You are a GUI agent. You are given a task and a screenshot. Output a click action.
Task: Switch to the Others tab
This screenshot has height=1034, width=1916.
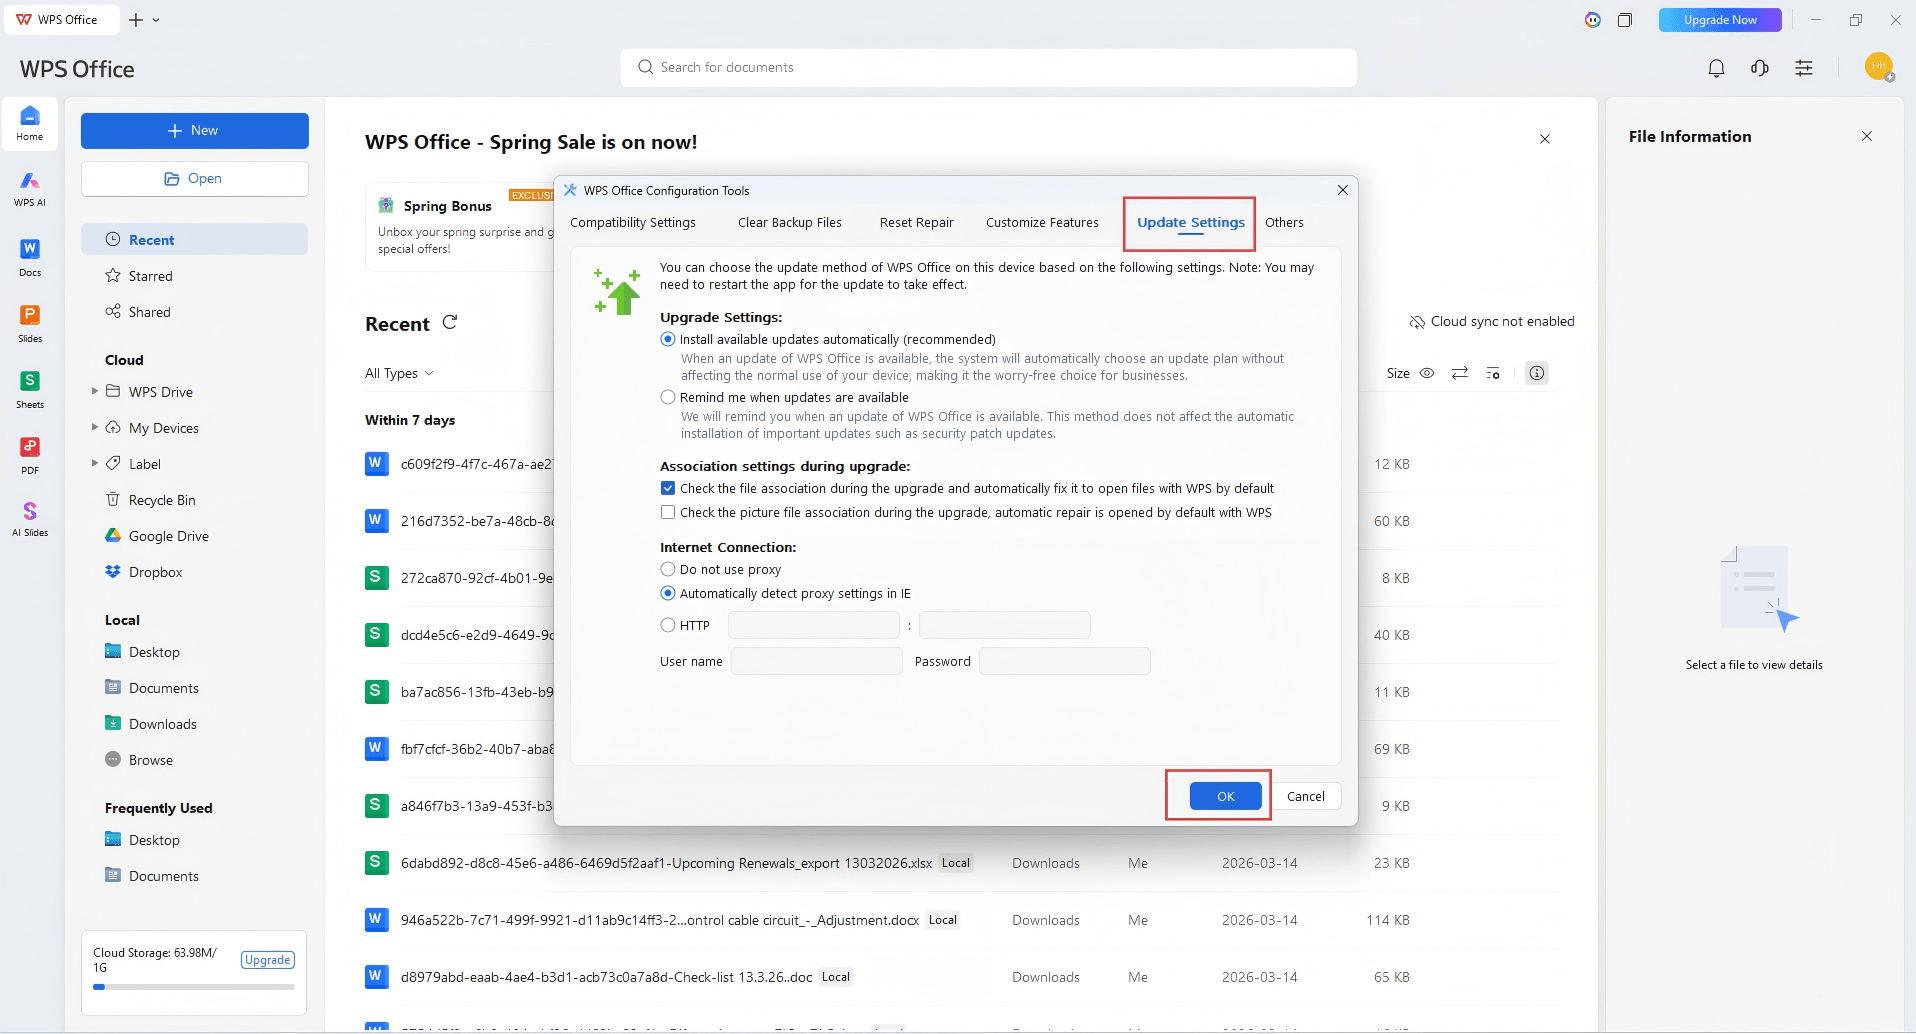pyautogui.click(x=1284, y=222)
